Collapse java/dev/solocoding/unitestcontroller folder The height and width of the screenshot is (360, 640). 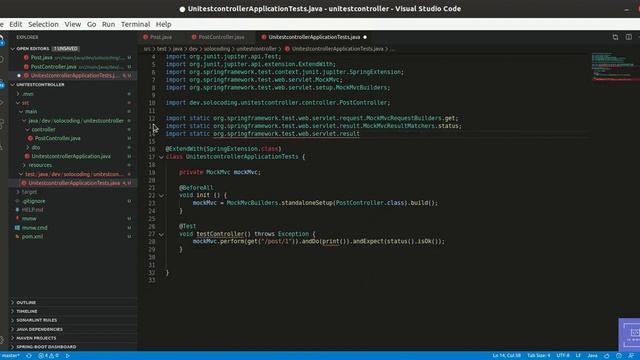(x=76, y=121)
